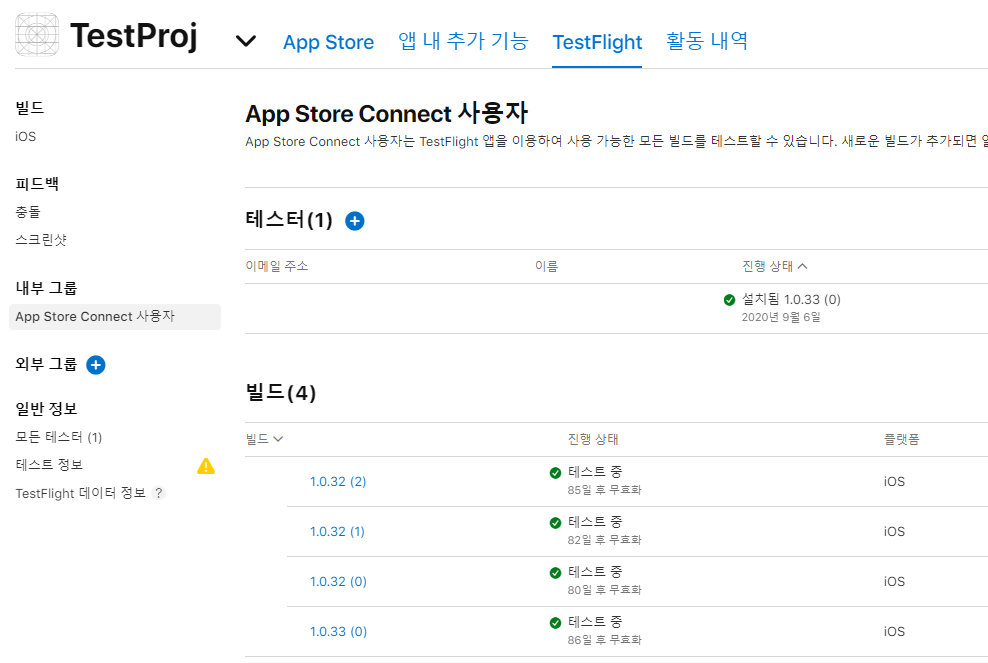
Task: Click the 빌드(4) section heading
Action: point(280,393)
